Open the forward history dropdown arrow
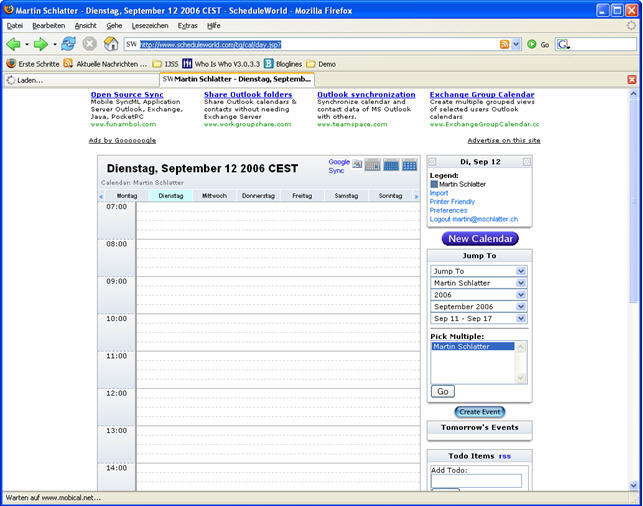This screenshot has height=506, width=643. (x=55, y=44)
